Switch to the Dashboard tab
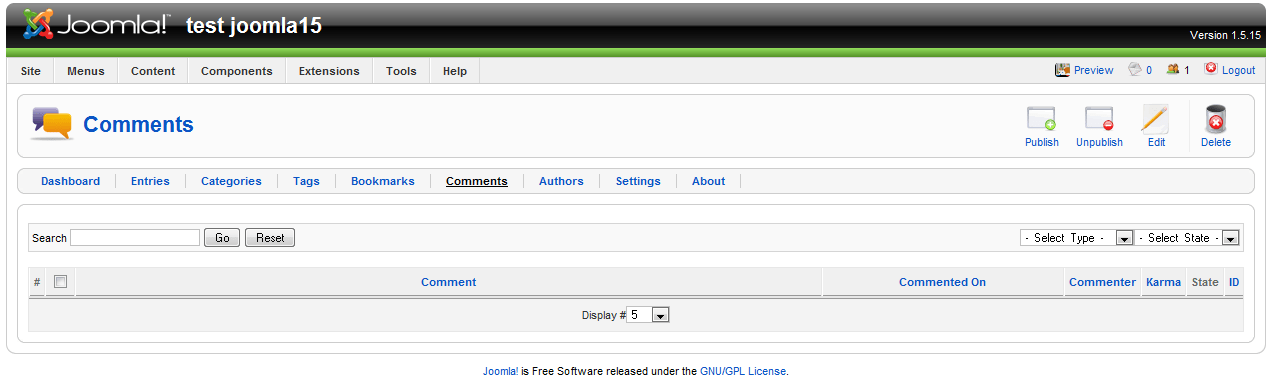Image resolution: width=1272 pixels, height=385 pixels. point(70,181)
